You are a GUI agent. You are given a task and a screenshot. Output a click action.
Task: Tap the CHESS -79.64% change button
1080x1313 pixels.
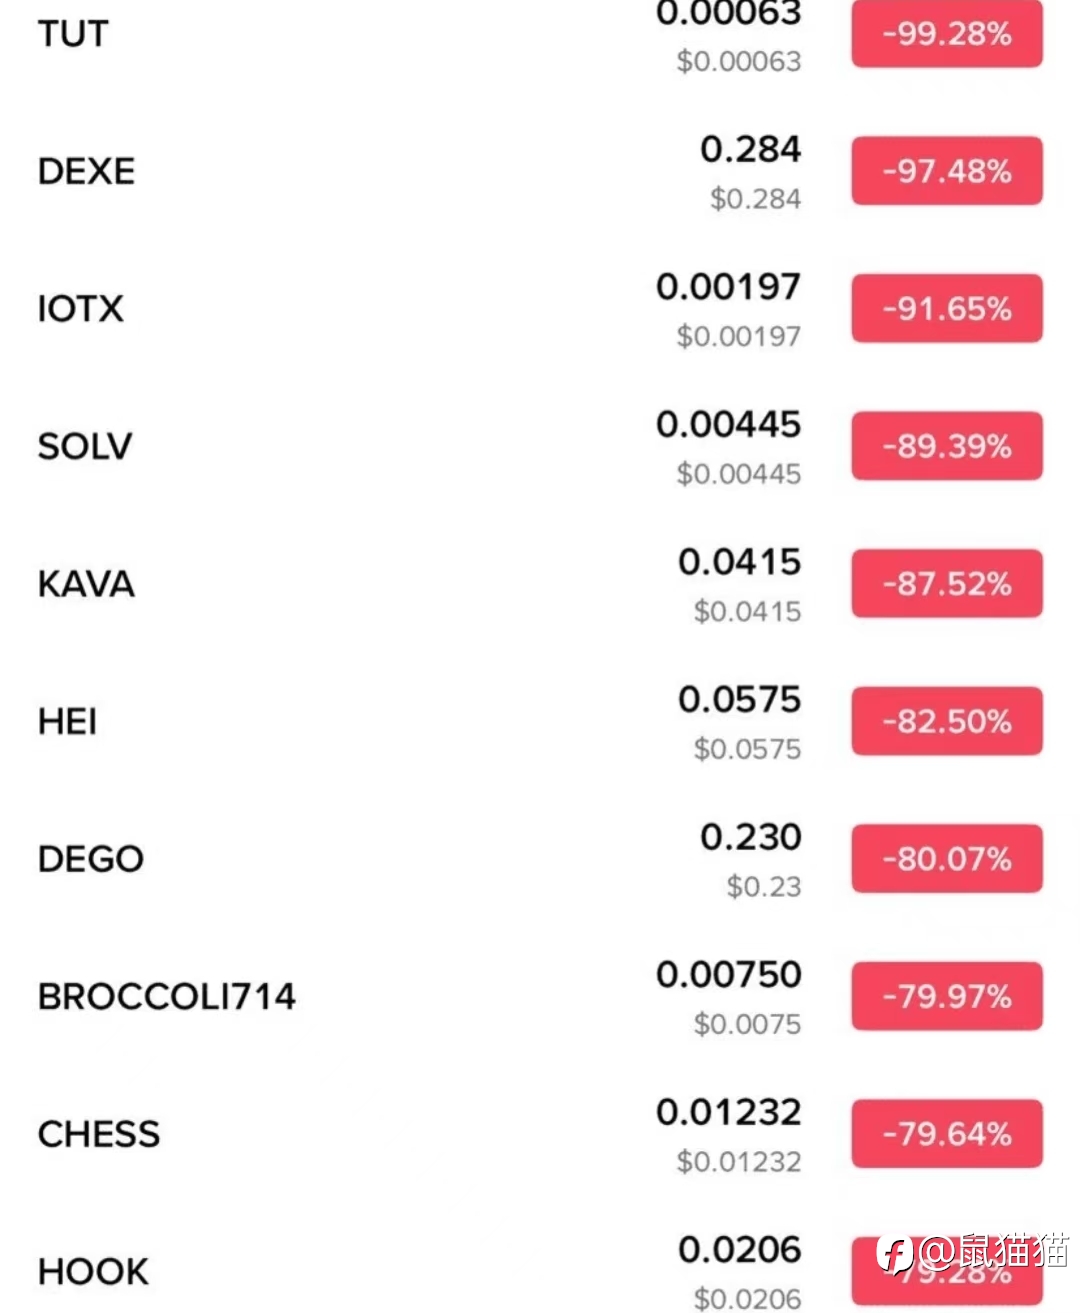pyautogui.click(x=946, y=1134)
